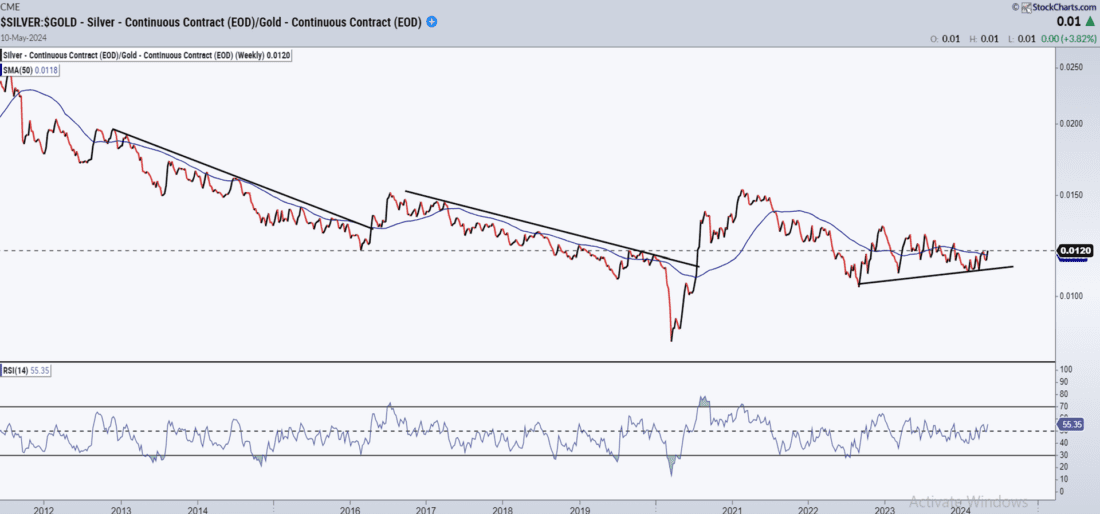Screen dimensions: 1100x514
Task: Click the 2021 label on time axis
Action: pyautogui.click(x=733, y=508)
